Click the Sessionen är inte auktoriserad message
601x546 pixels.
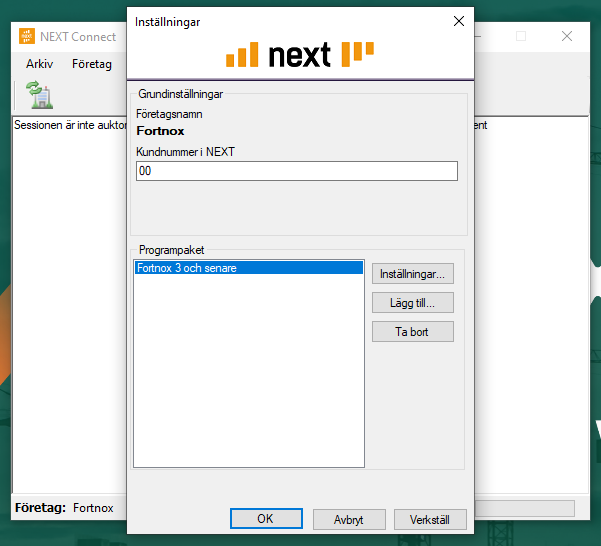(x=70, y=125)
